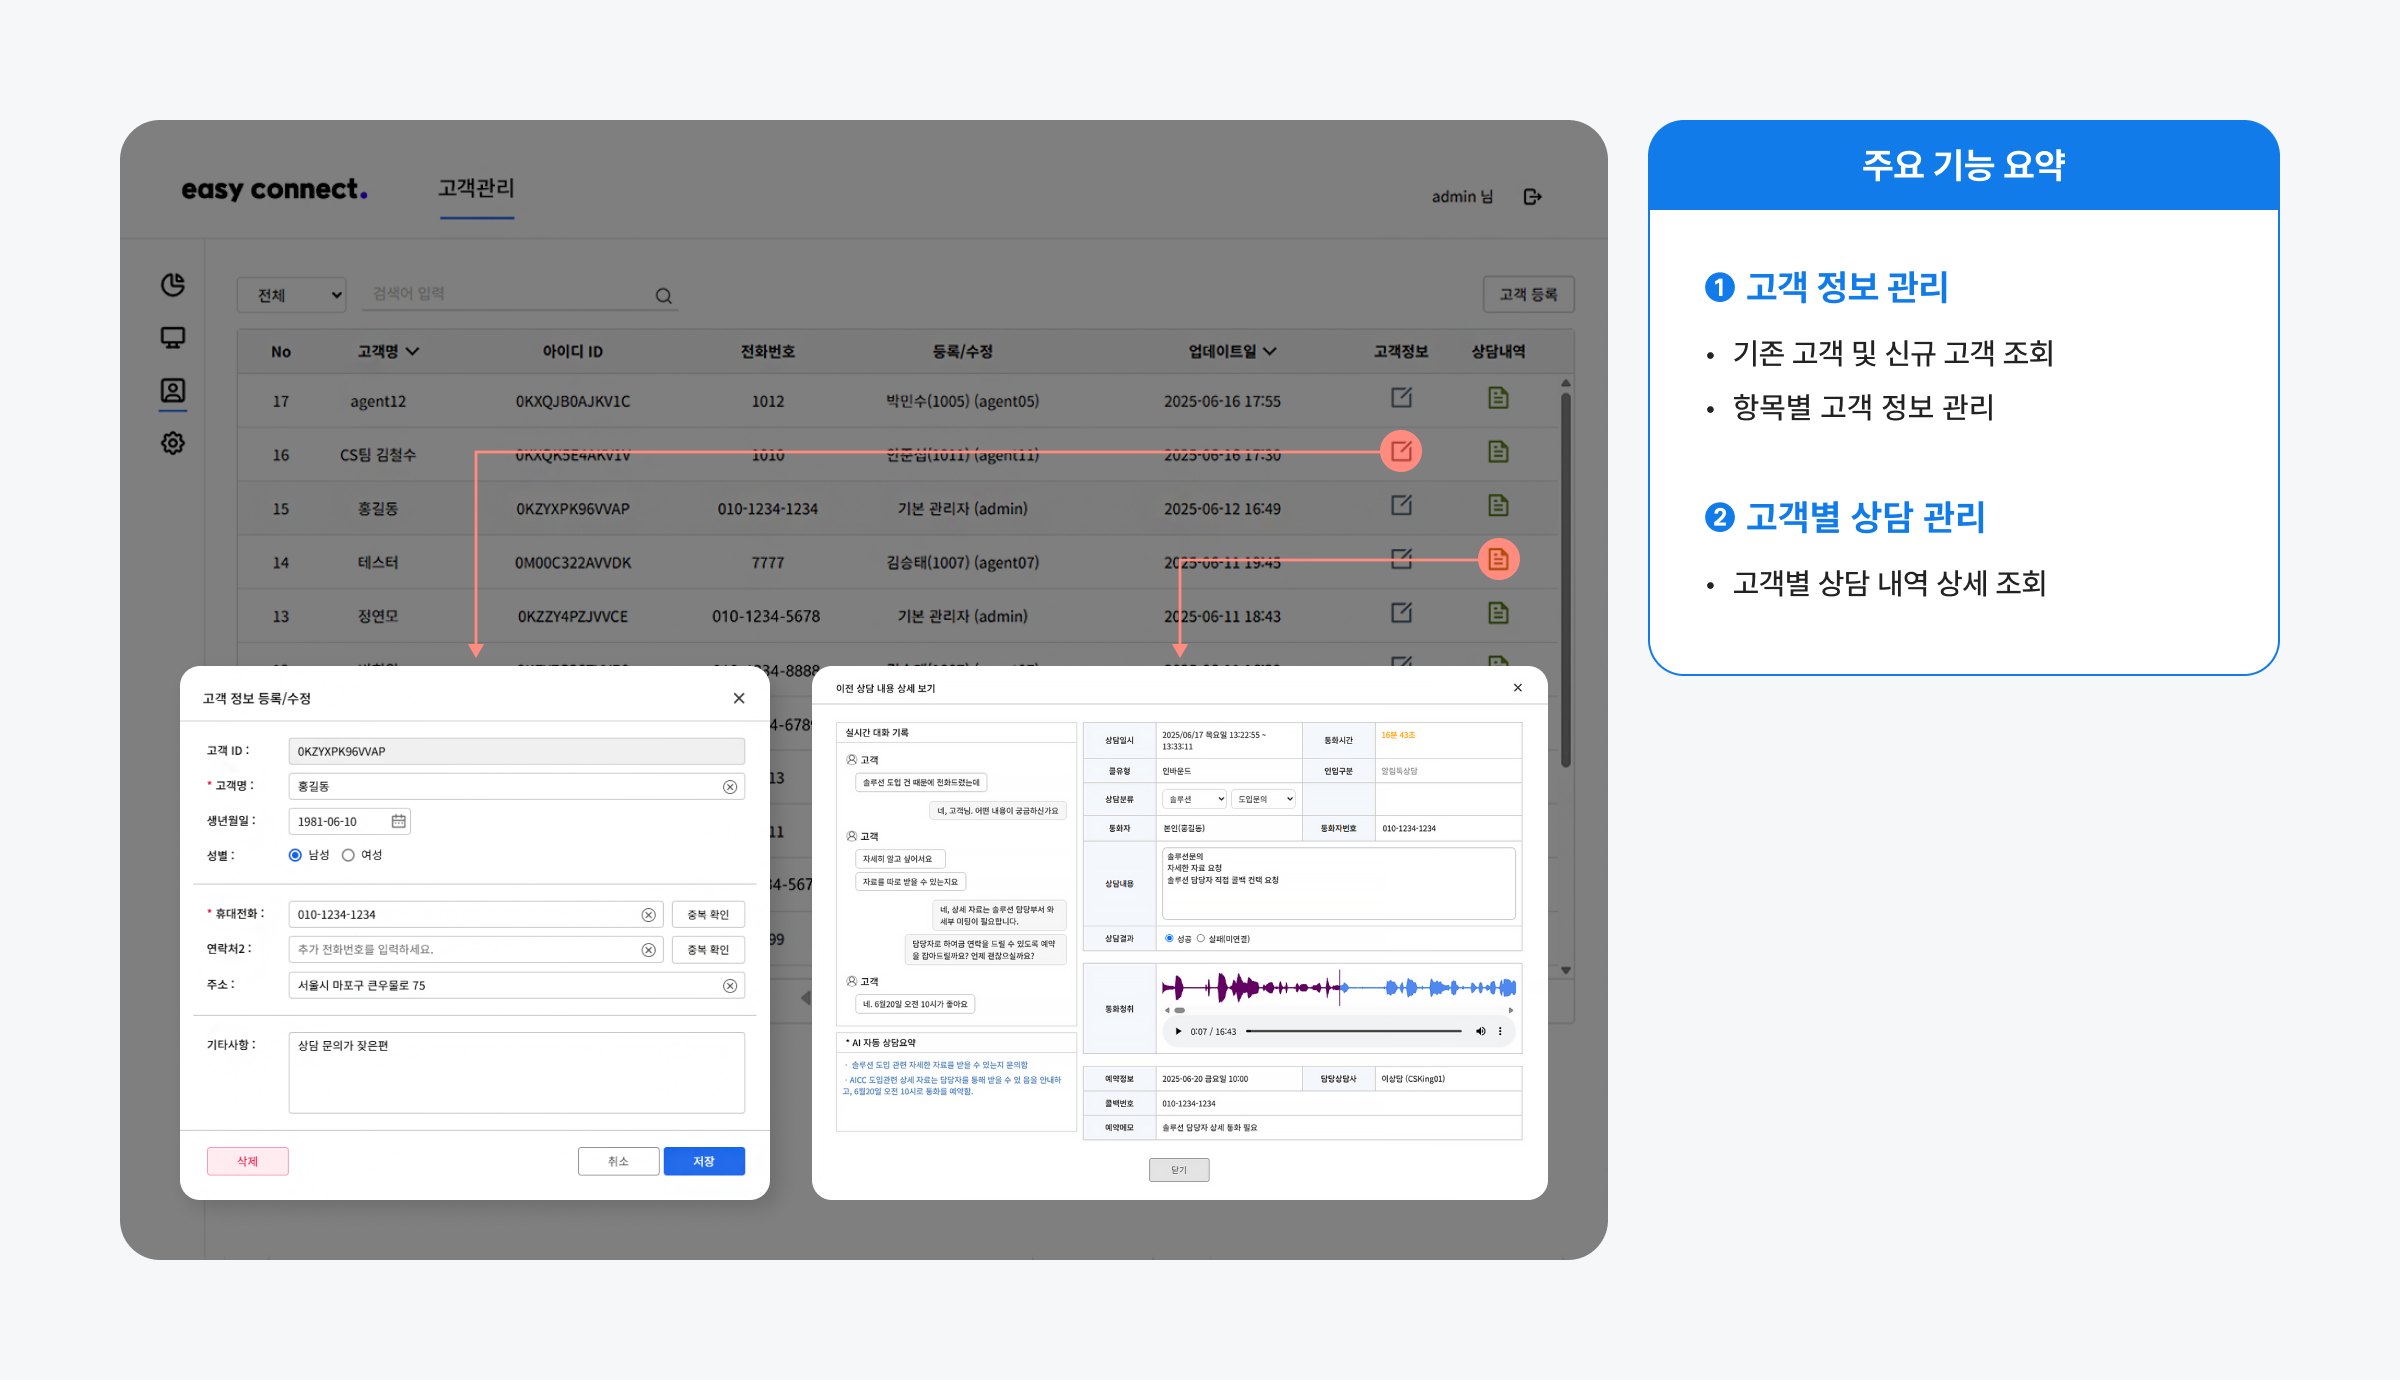Image resolution: width=2400 pixels, height=1380 pixels.
Task: Select the 남성 gender radio button
Action: [295, 855]
